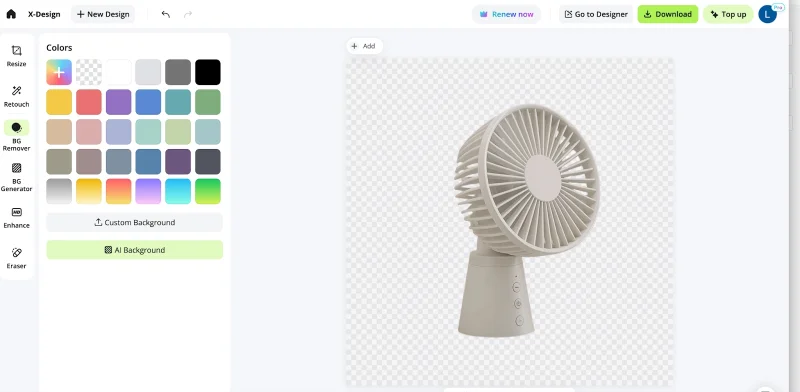Upload a Custom Background
Image resolution: width=800 pixels, height=392 pixels.
pos(135,223)
